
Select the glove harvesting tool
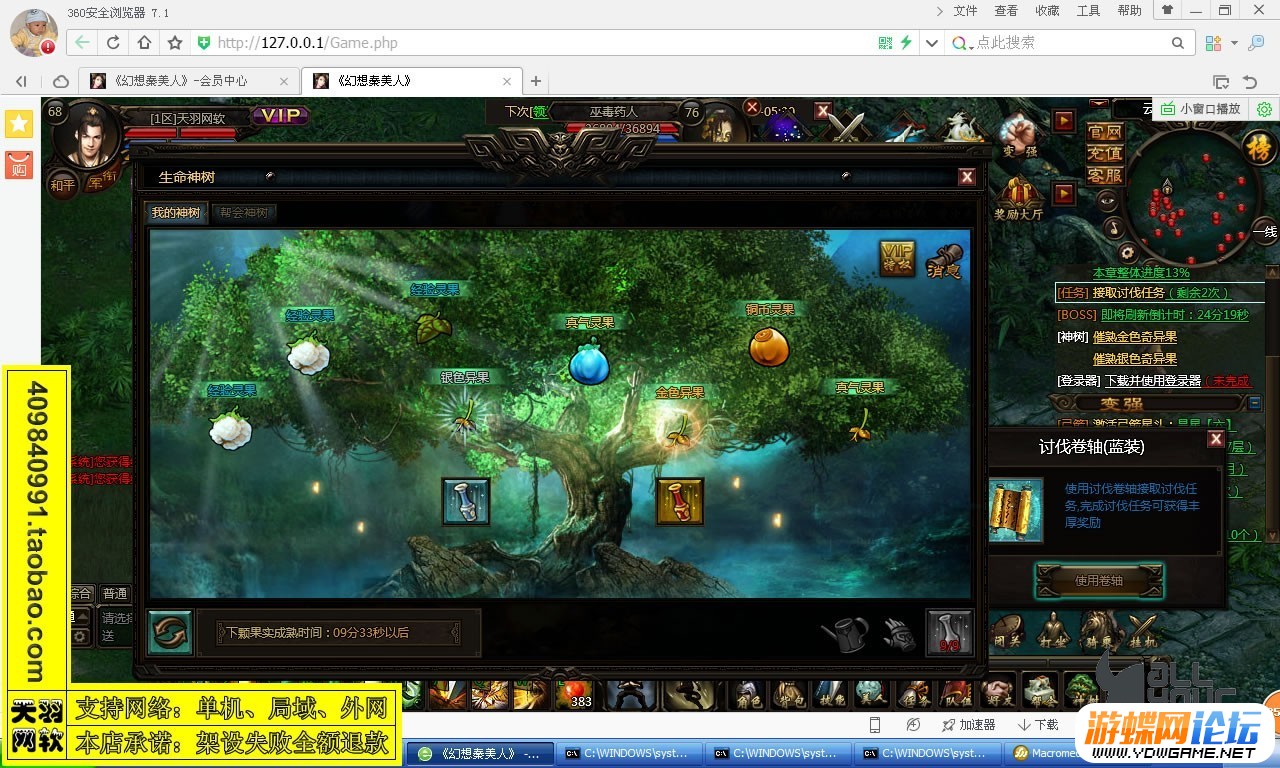(899, 634)
